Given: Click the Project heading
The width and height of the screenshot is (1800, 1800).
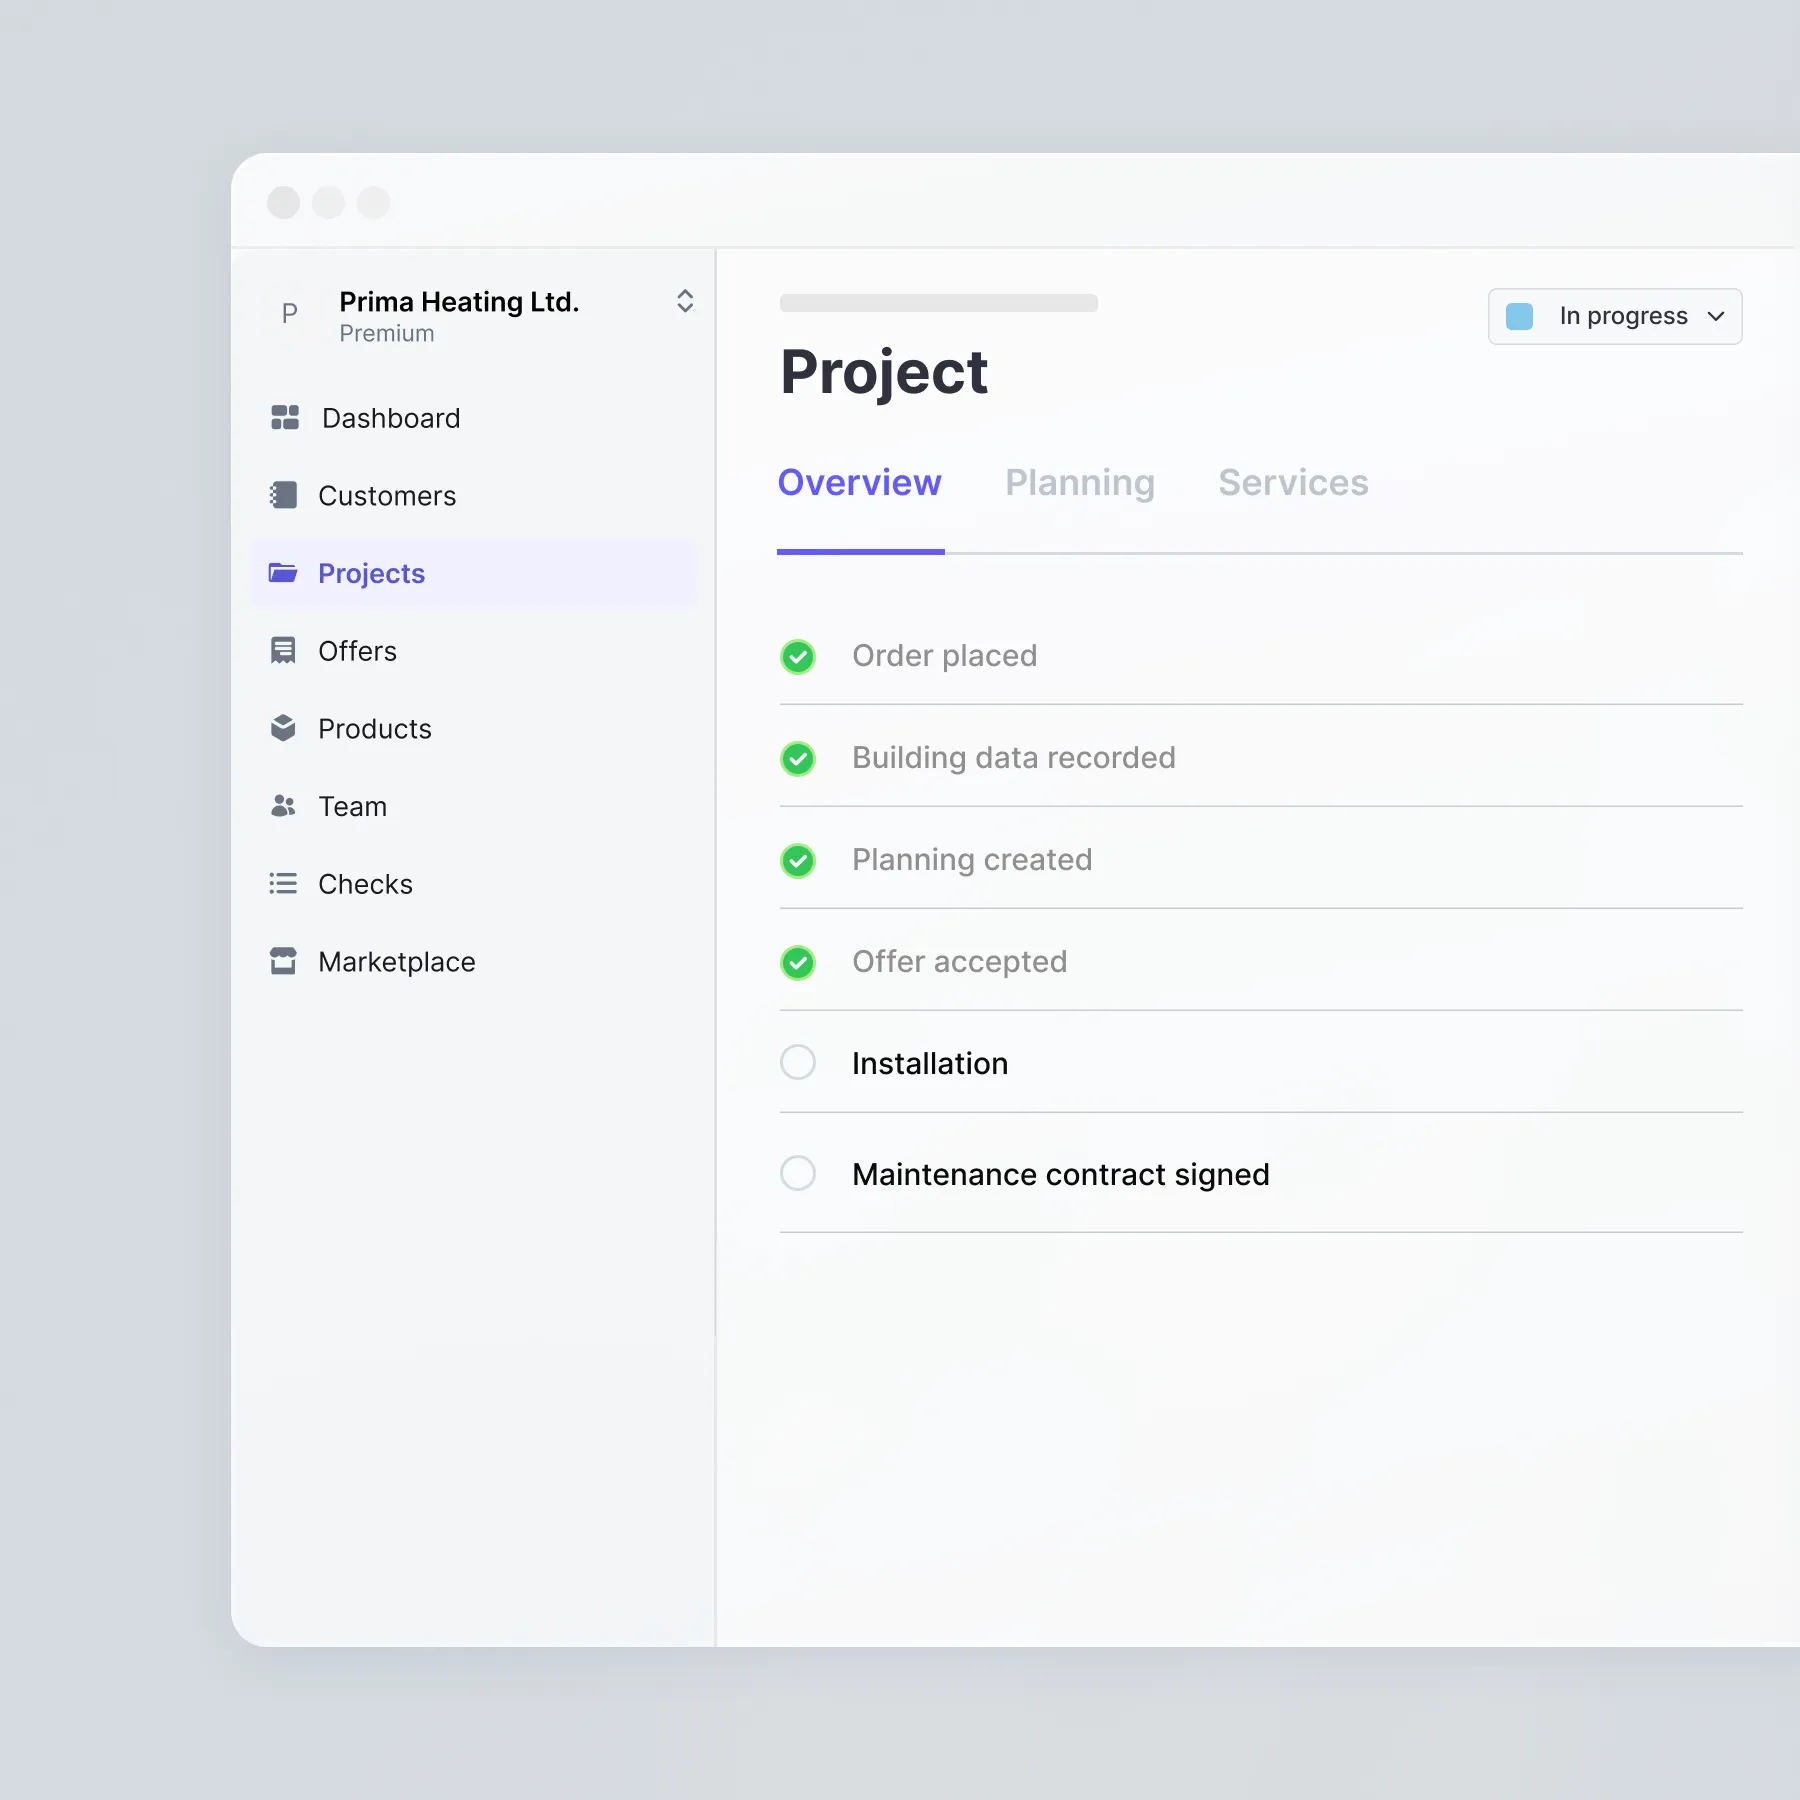Looking at the screenshot, I should [884, 373].
